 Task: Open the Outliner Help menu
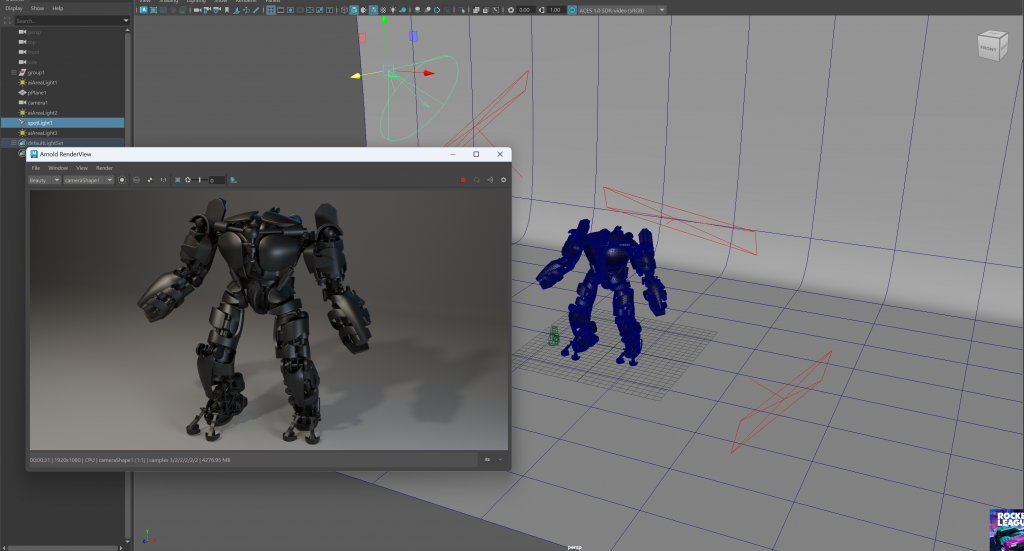click(57, 8)
